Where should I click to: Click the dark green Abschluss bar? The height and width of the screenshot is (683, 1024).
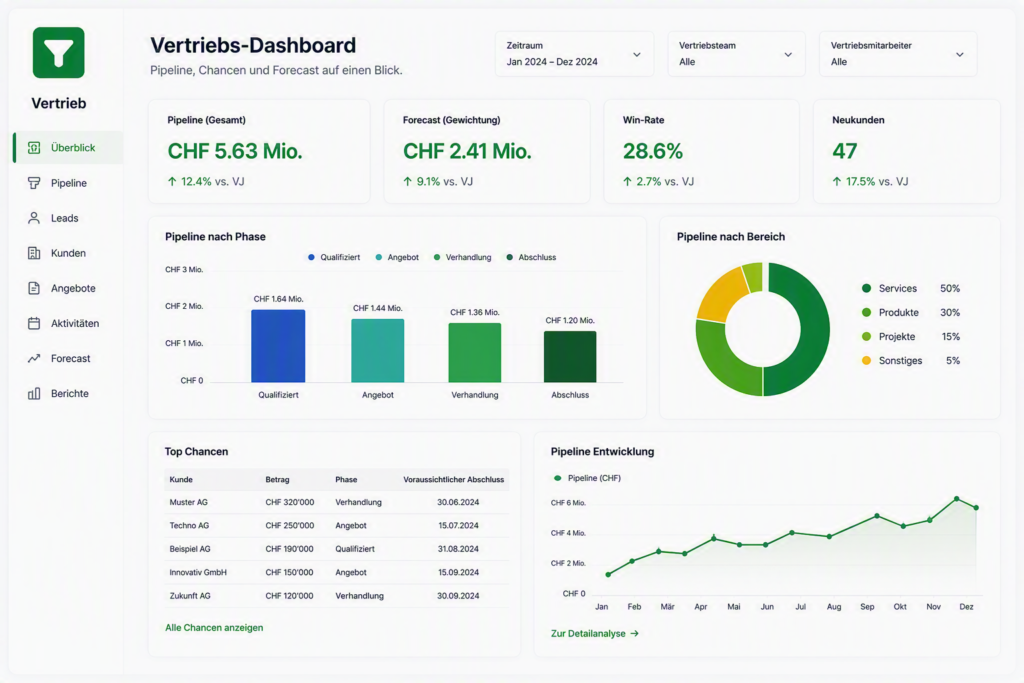[x=570, y=357]
